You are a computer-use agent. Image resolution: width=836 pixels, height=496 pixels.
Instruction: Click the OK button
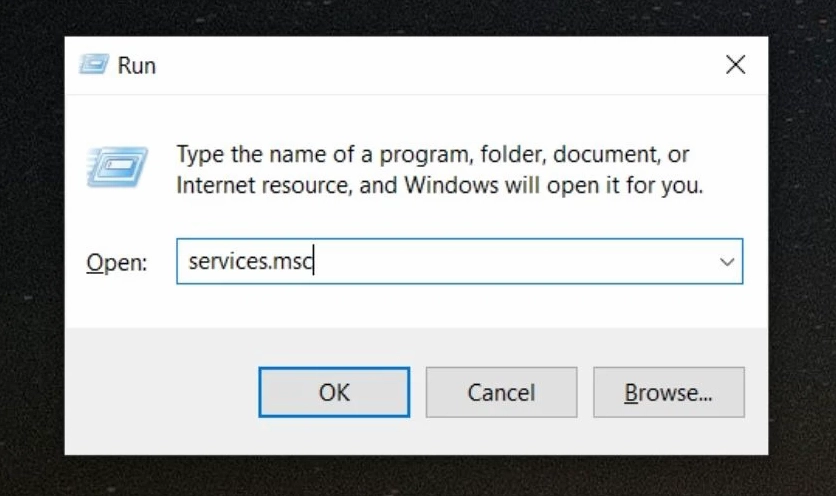point(334,392)
